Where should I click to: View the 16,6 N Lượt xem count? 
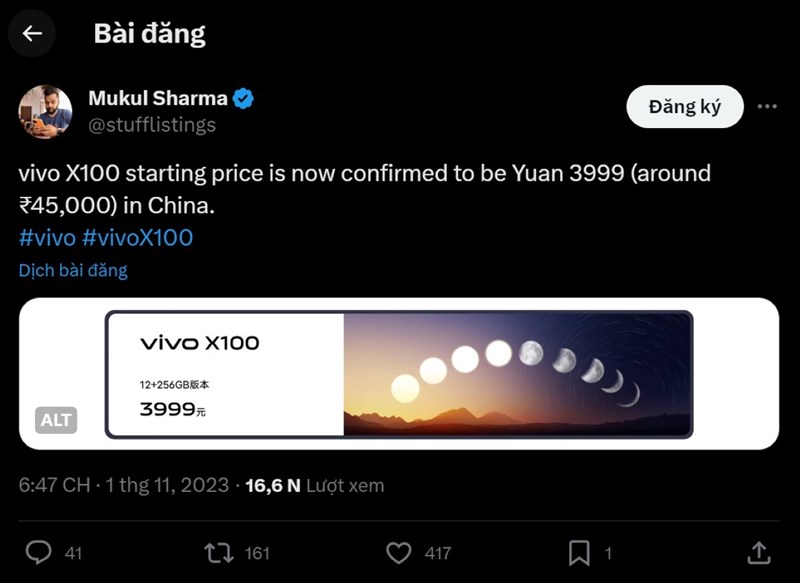coord(314,485)
